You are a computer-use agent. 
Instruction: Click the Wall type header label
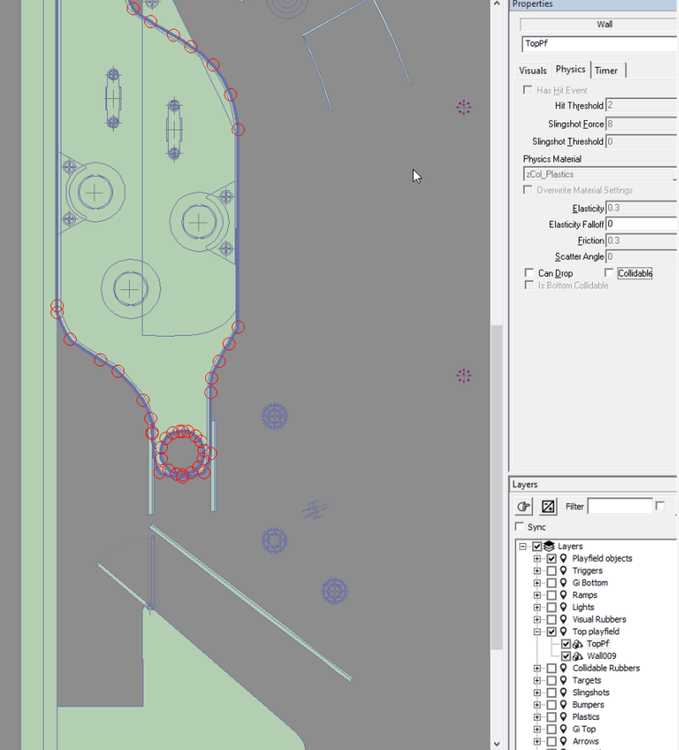(604, 24)
